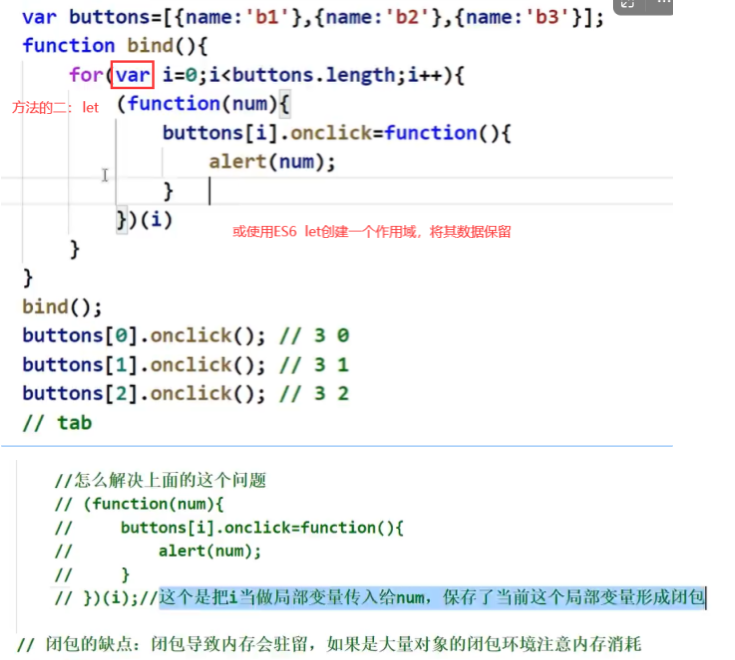
Task: Click commented // buttons[i].onclick=function(){ line
Action: [229, 528]
